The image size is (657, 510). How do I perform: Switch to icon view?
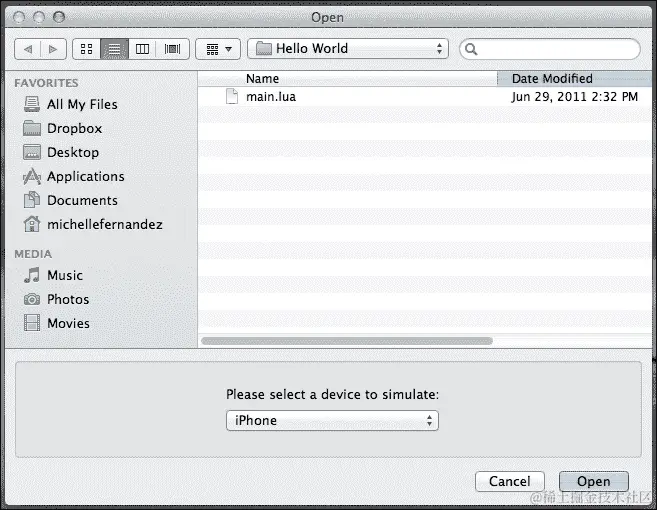(x=87, y=49)
